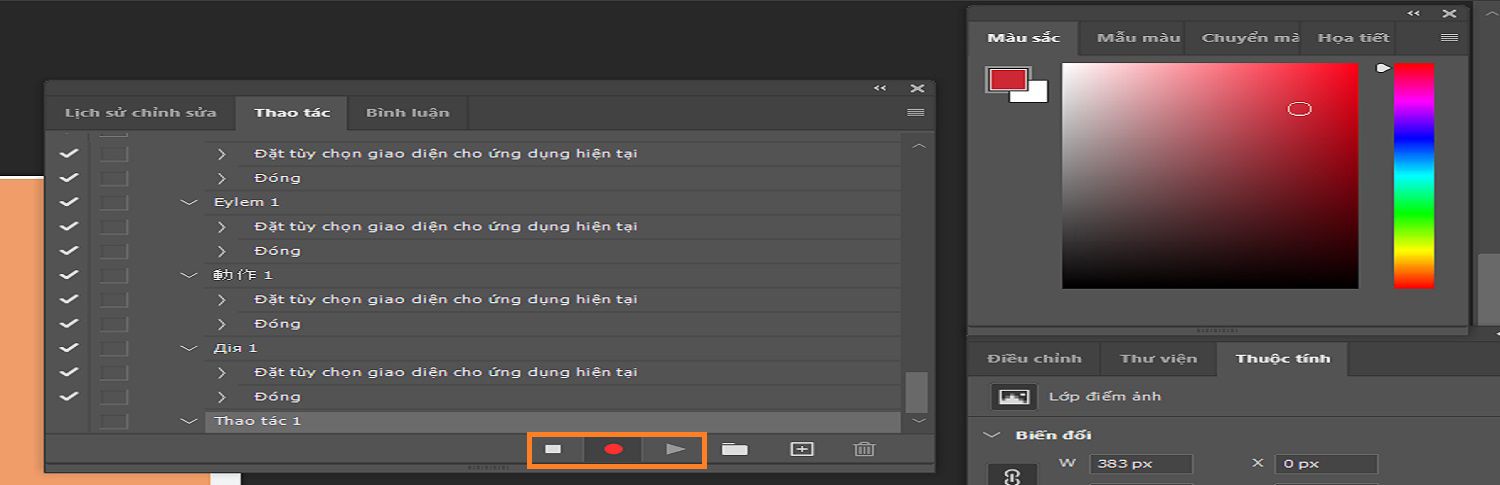Collapse the Eylem 1 action set
This screenshot has height=485, width=1500.
pos(189,202)
